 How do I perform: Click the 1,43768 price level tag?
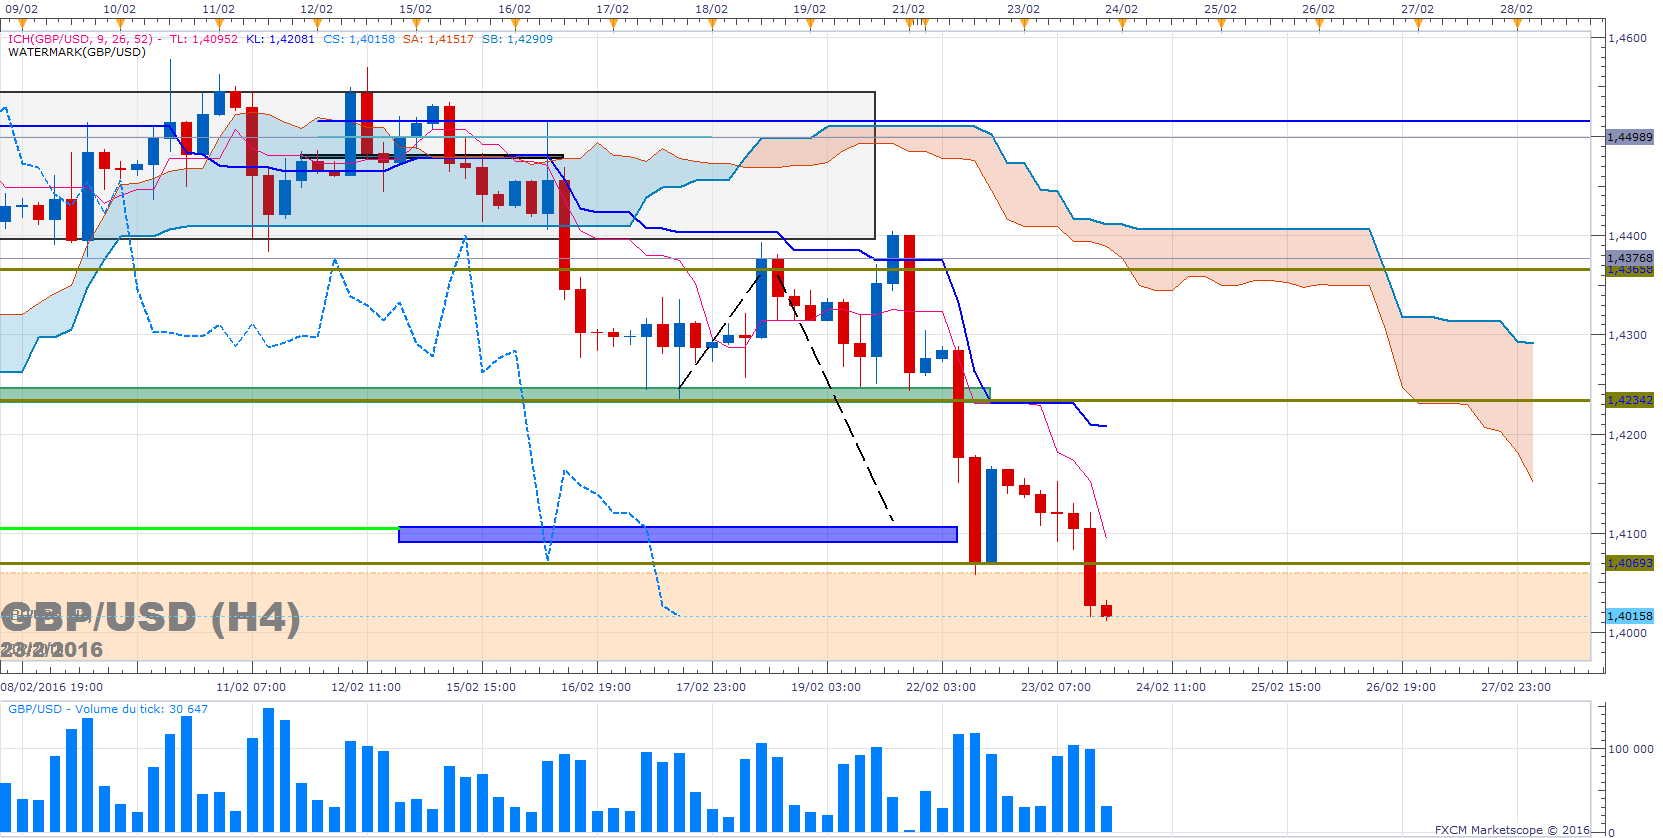[x=1630, y=258]
